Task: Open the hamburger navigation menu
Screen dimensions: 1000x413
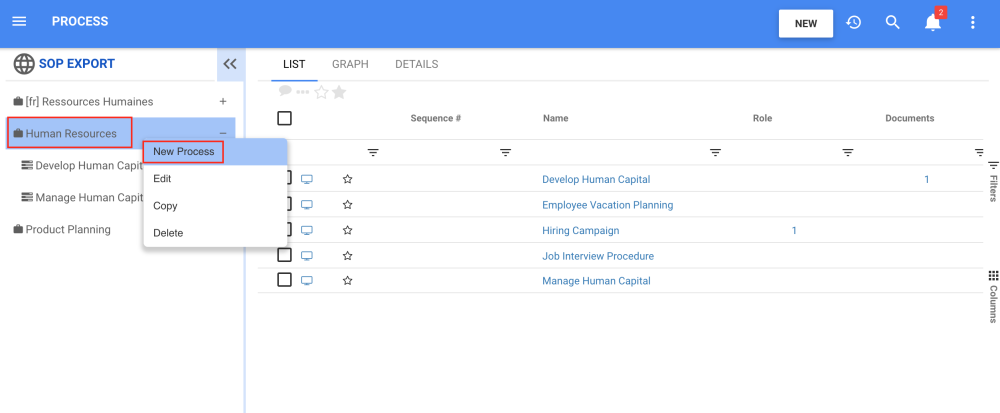Action: (19, 22)
